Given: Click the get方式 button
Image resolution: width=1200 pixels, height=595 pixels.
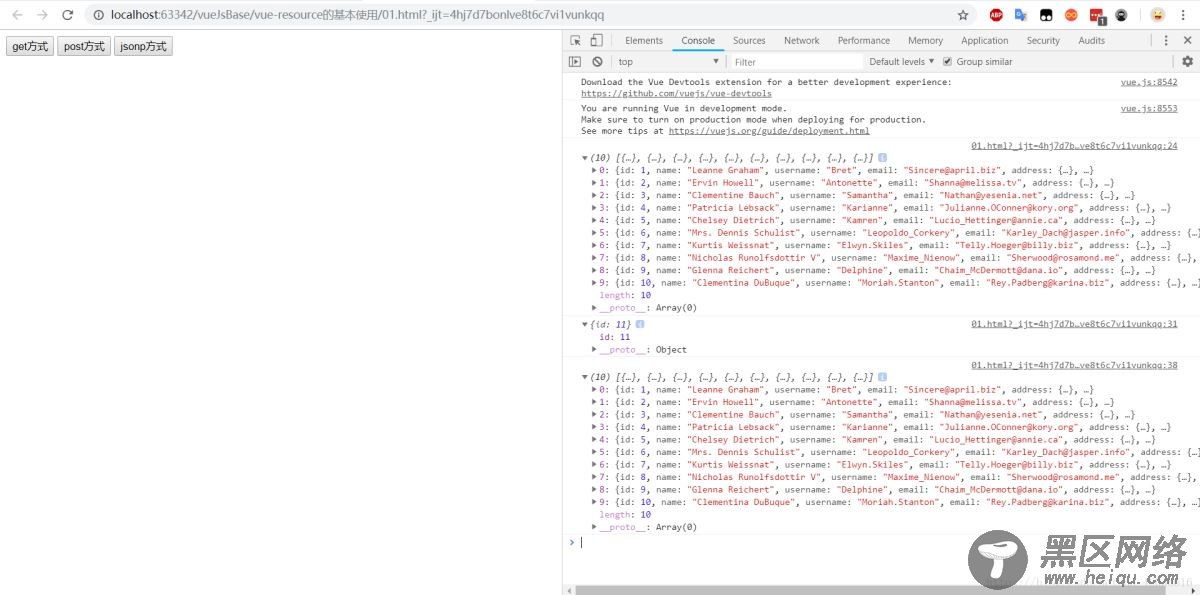Looking at the screenshot, I should click(x=30, y=46).
